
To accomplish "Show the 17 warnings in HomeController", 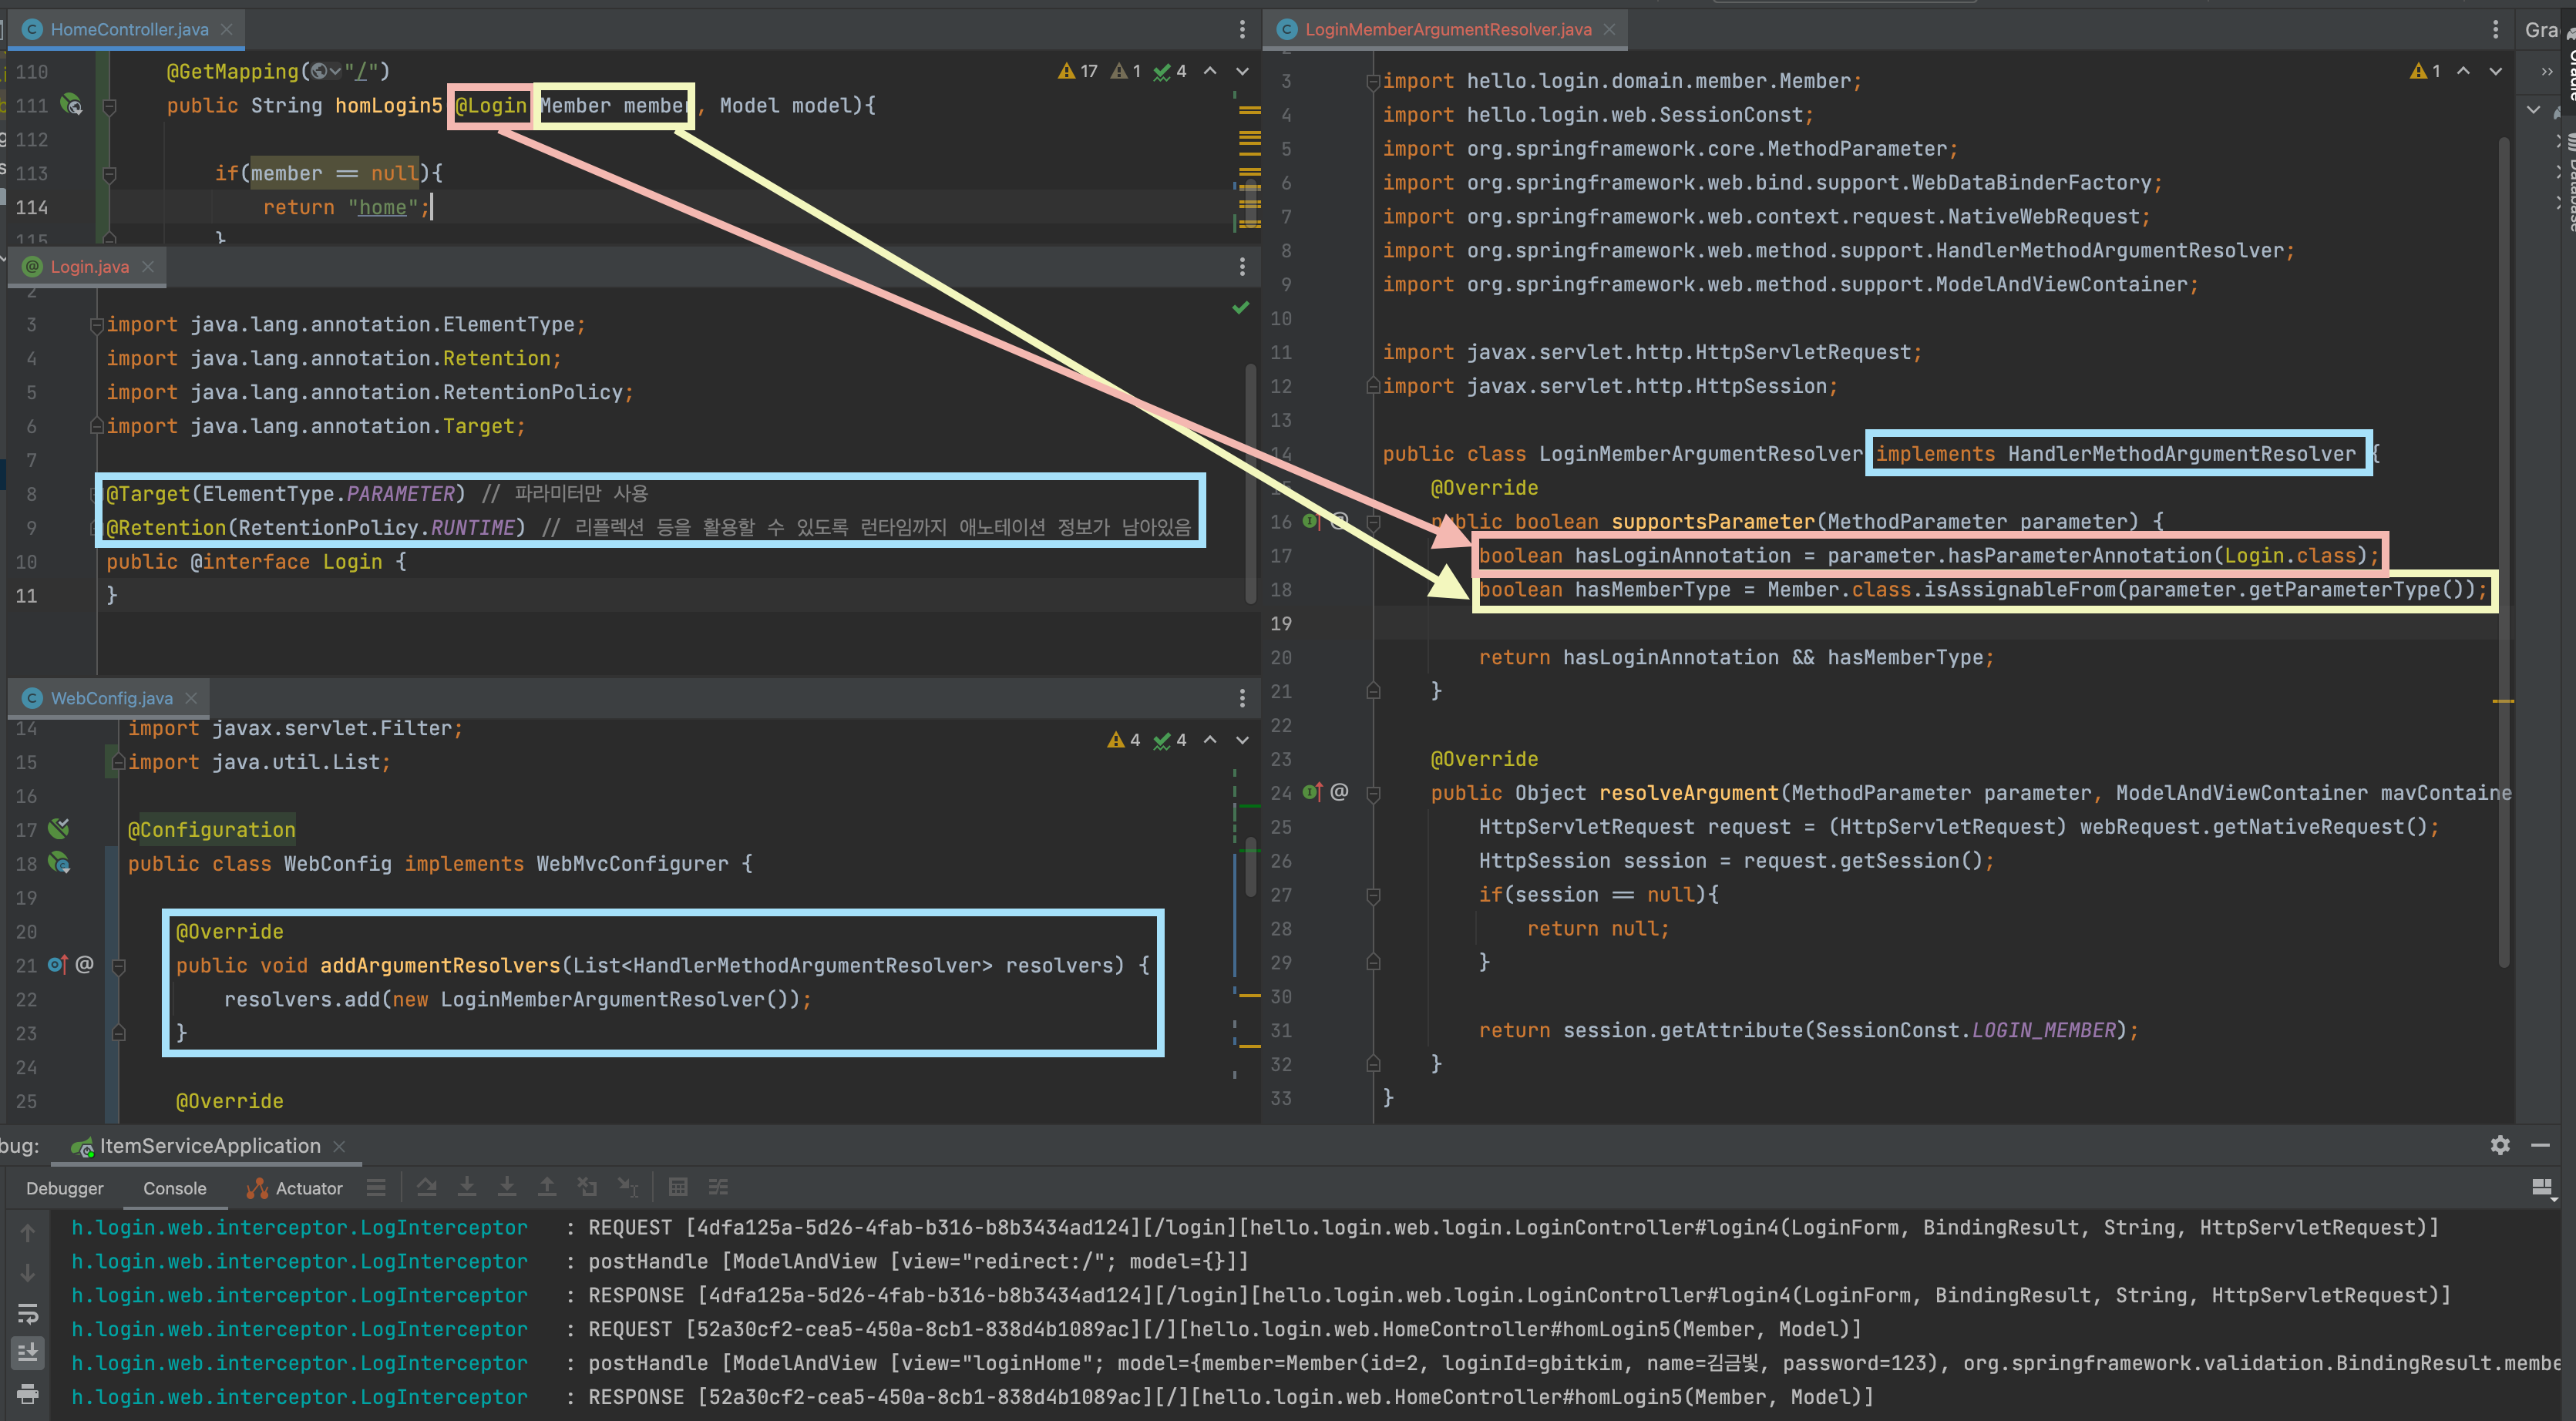I will tap(1078, 72).
